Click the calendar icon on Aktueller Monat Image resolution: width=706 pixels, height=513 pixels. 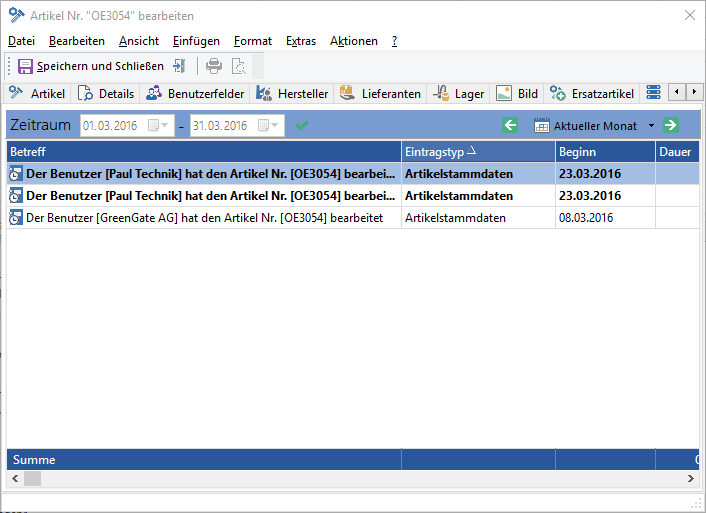coord(542,125)
